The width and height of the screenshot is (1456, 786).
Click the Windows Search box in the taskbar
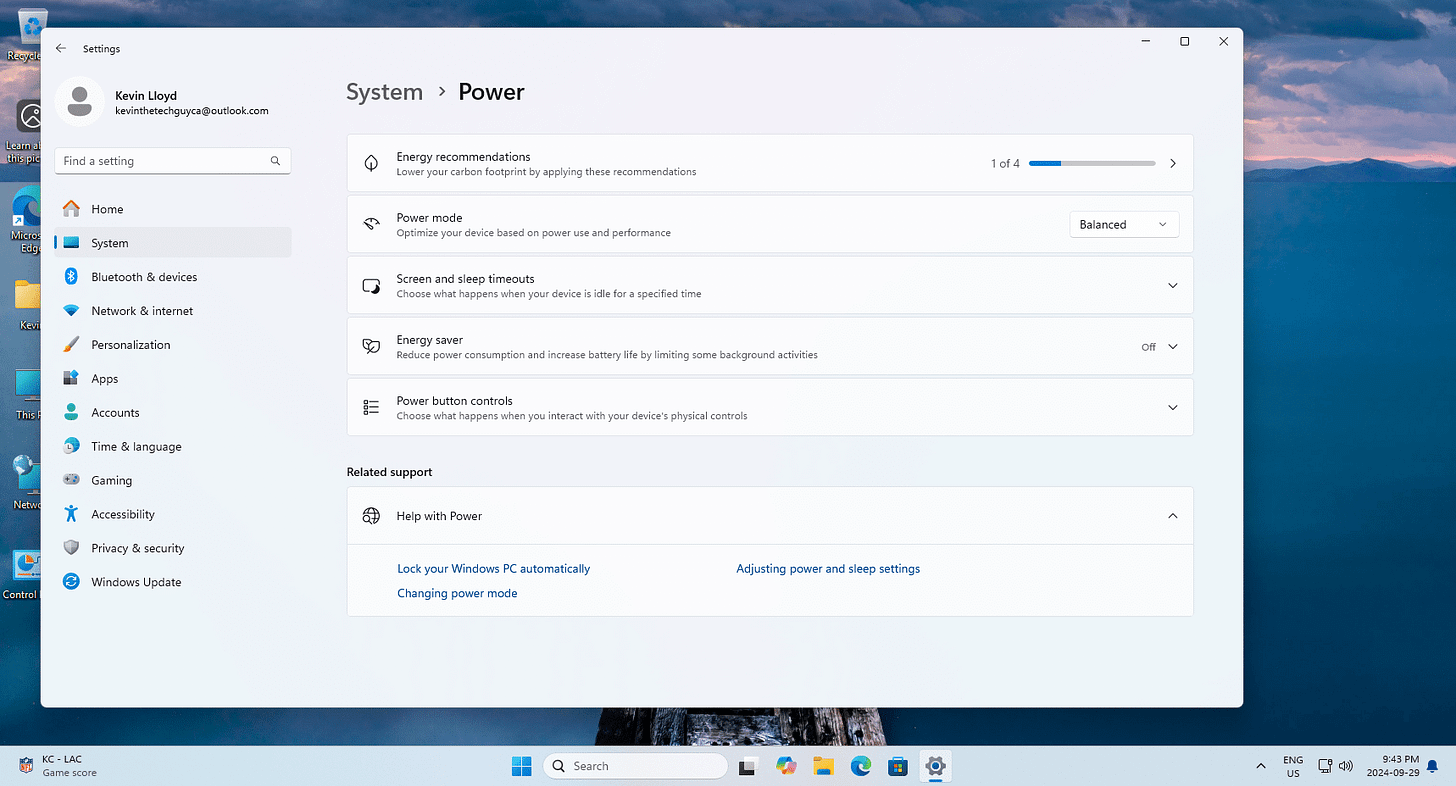635,765
